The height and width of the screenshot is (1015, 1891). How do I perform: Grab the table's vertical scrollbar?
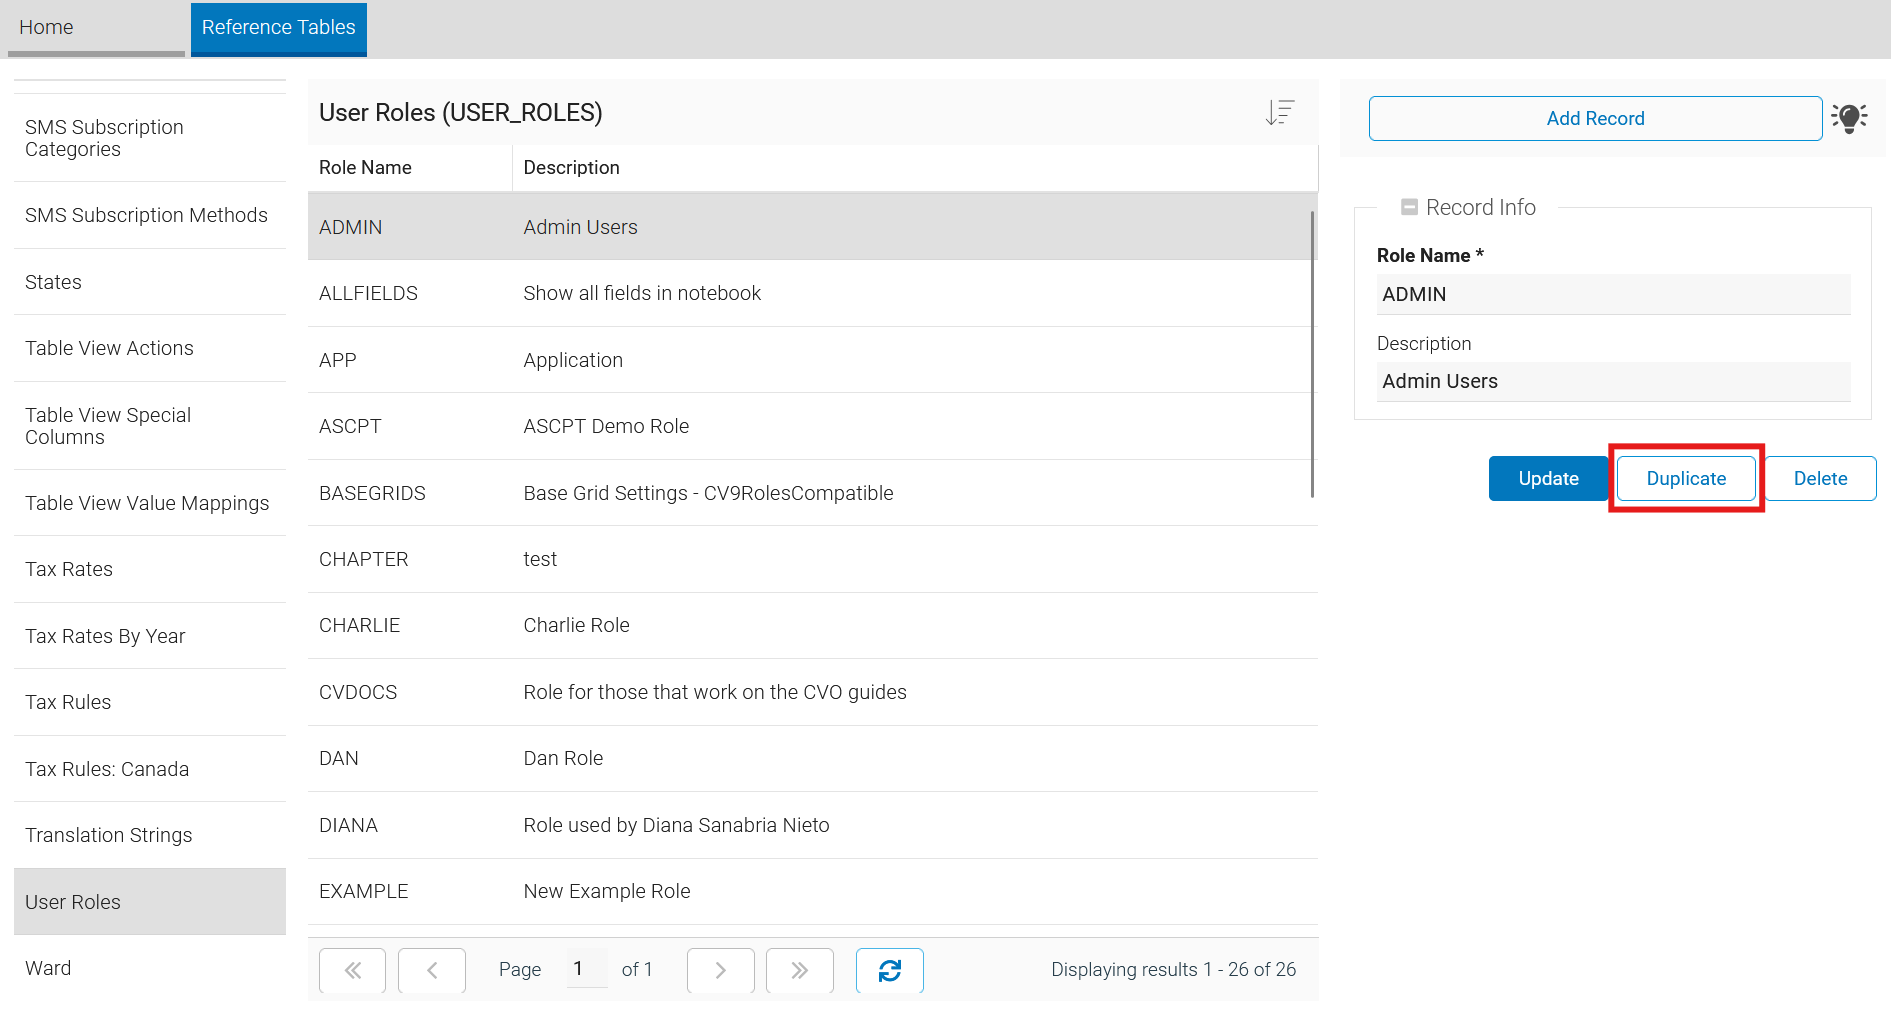point(1312,354)
